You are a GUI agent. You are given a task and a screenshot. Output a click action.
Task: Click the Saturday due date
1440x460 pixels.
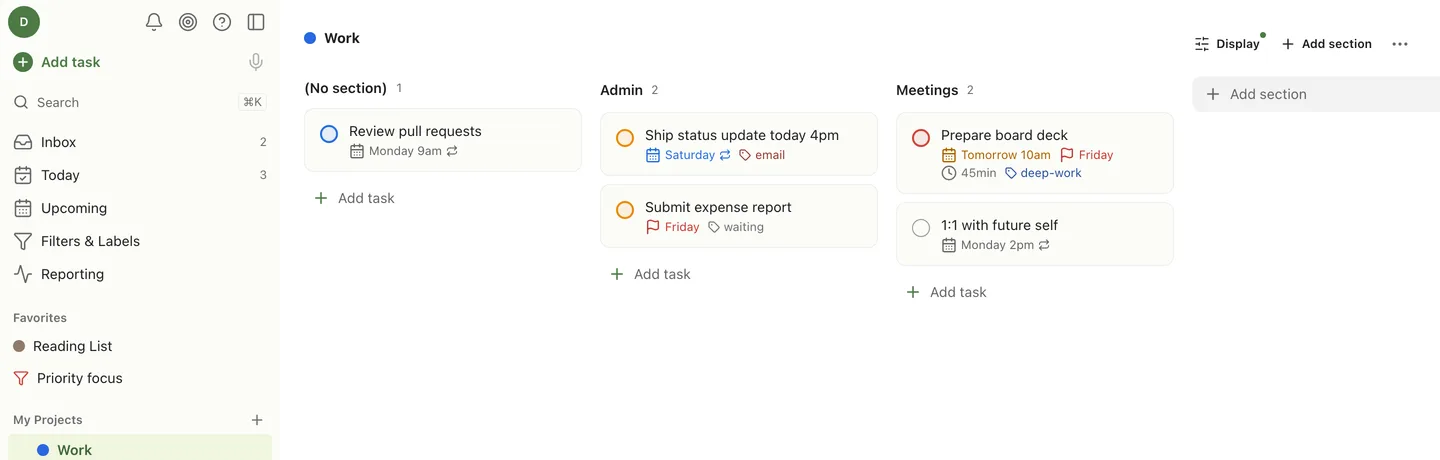click(689, 155)
